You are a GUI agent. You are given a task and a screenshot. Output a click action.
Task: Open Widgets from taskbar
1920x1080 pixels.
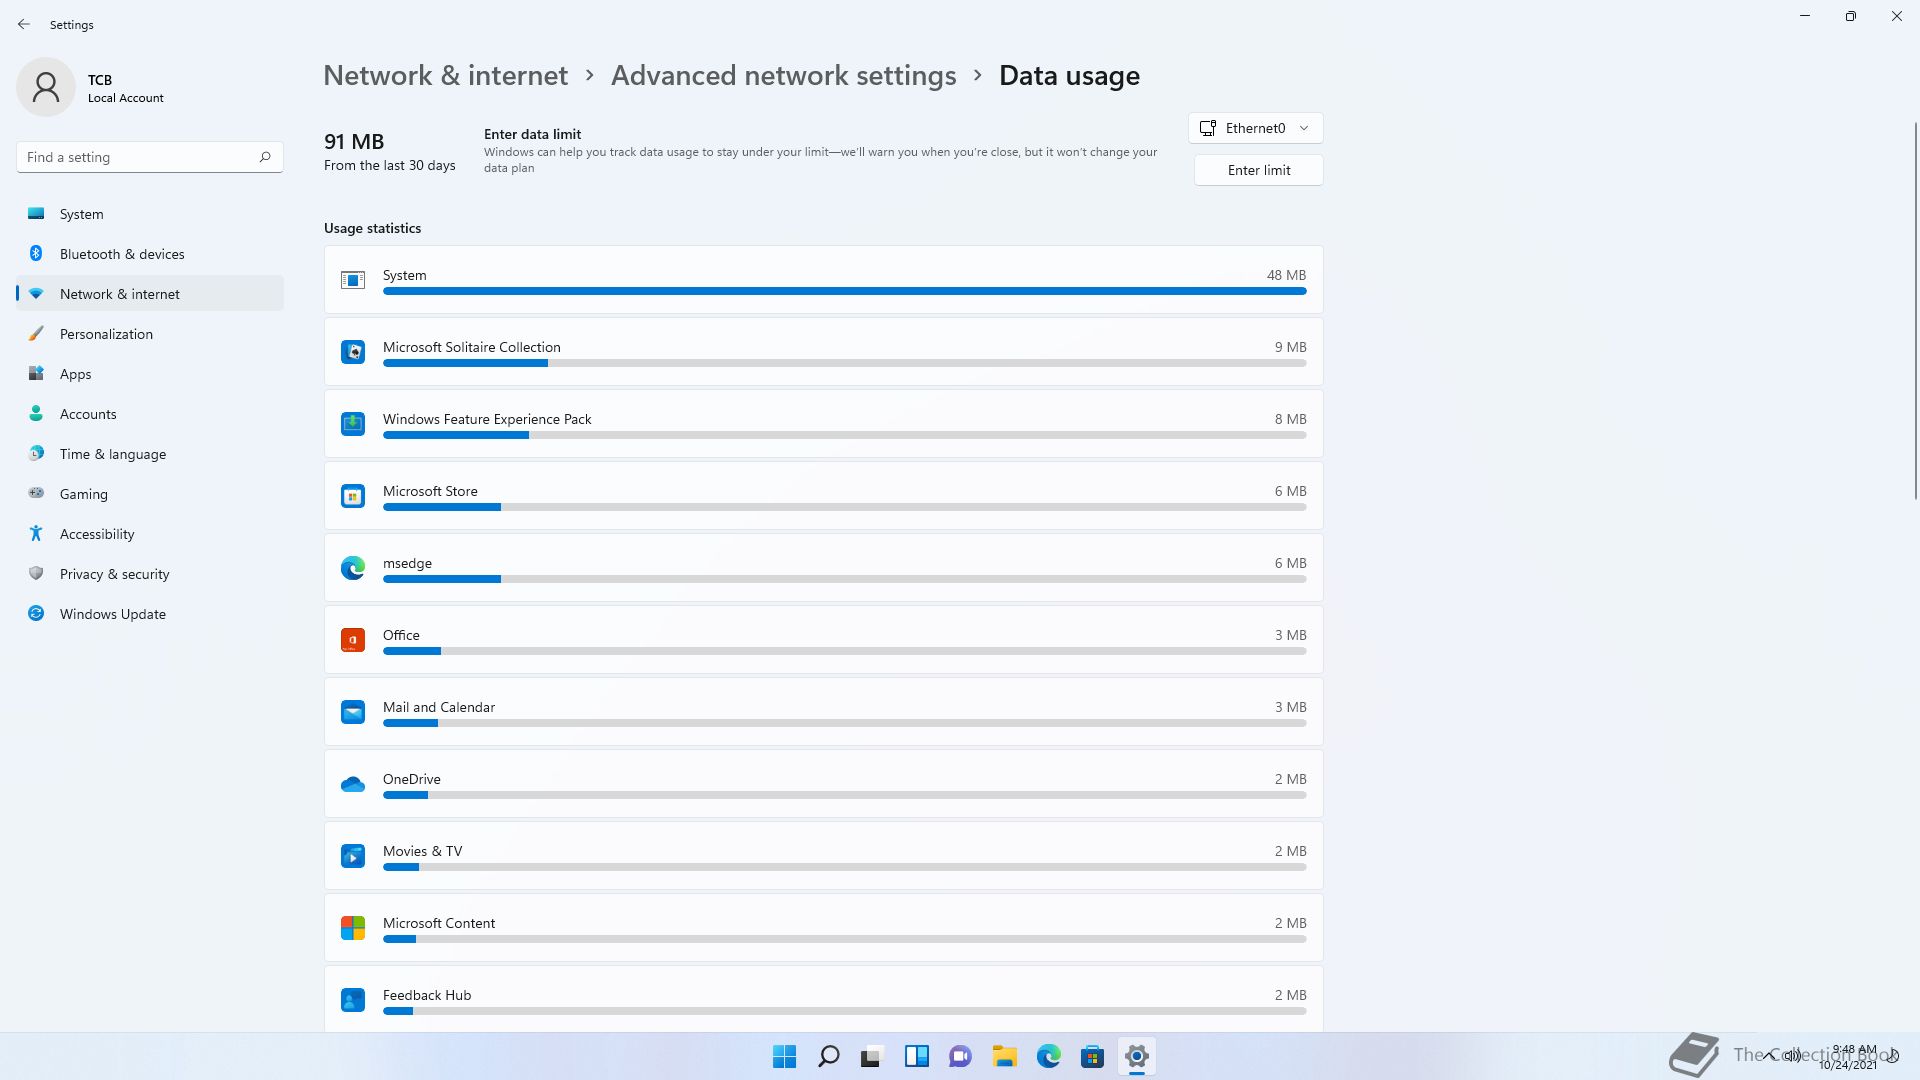click(917, 1056)
